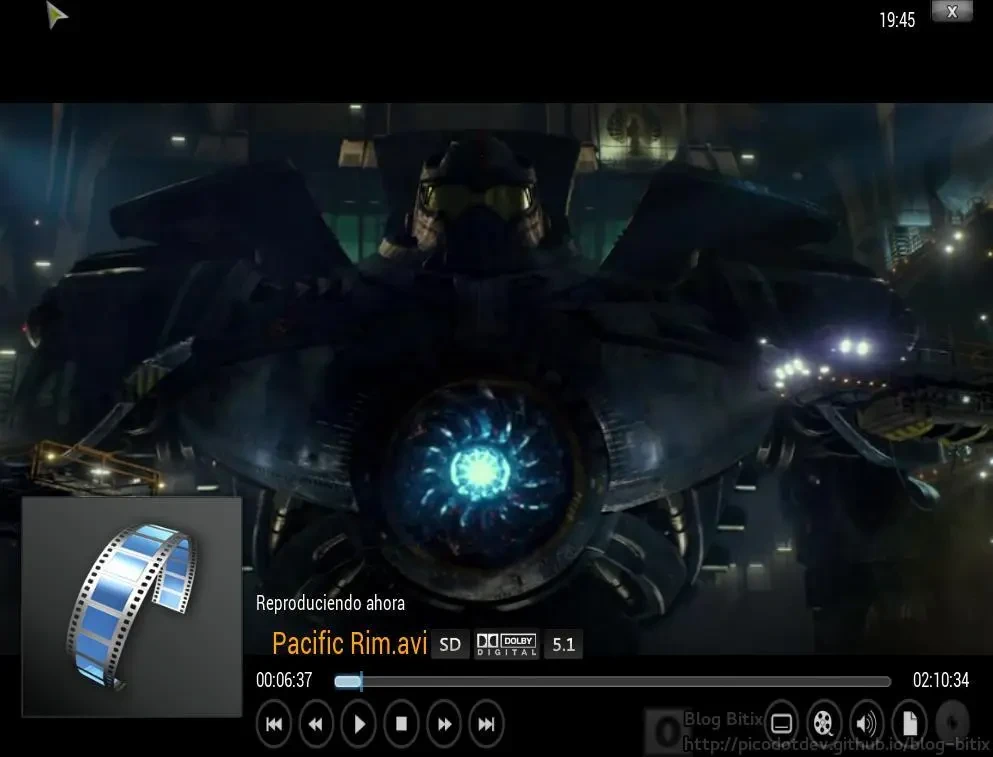Click the Pacific Rim.avi title
The image size is (993, 757).
(349, 643)
